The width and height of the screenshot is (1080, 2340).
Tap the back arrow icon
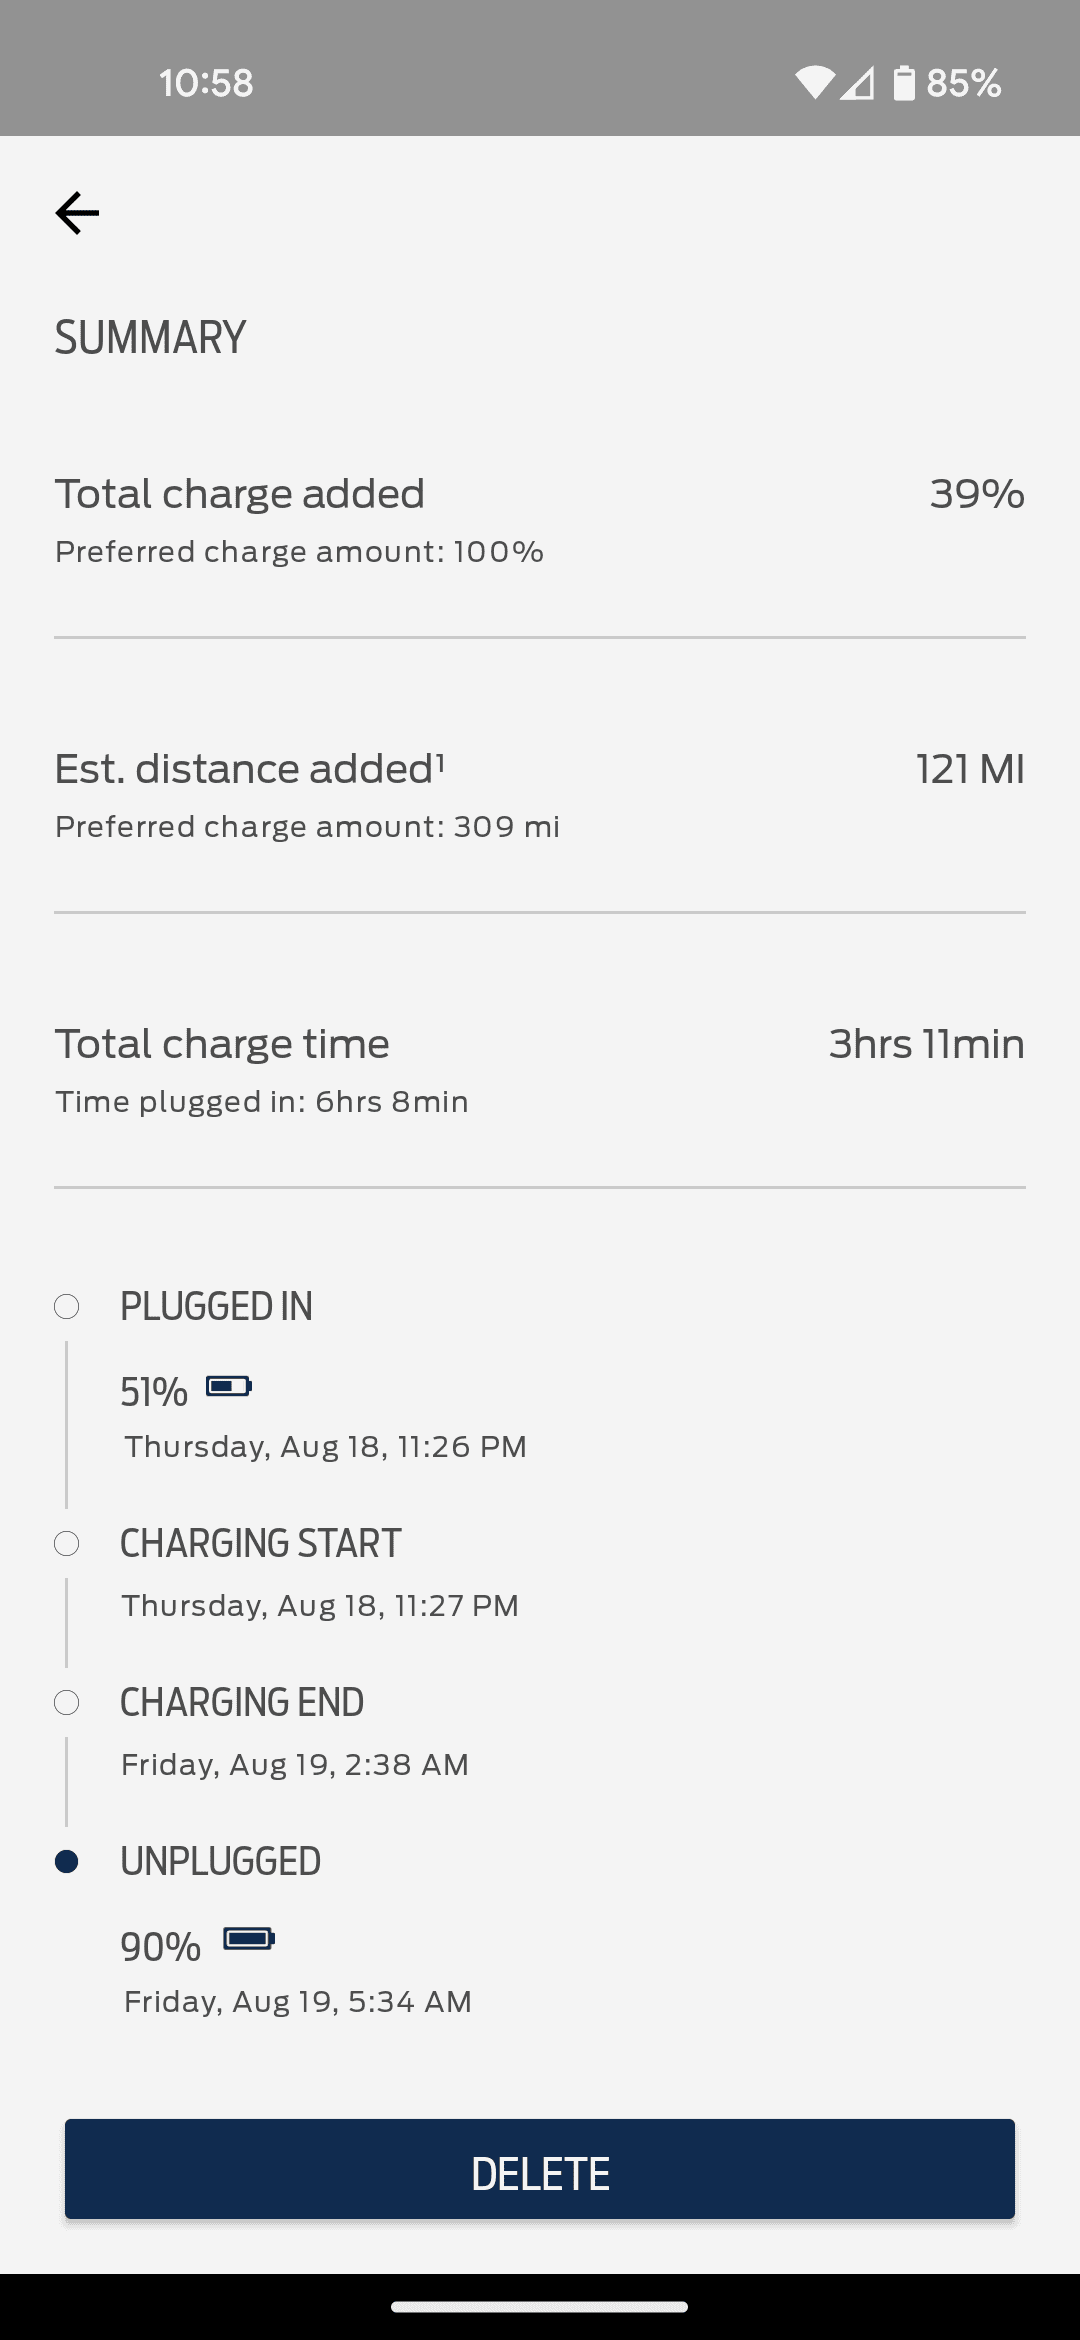[77, 213]
